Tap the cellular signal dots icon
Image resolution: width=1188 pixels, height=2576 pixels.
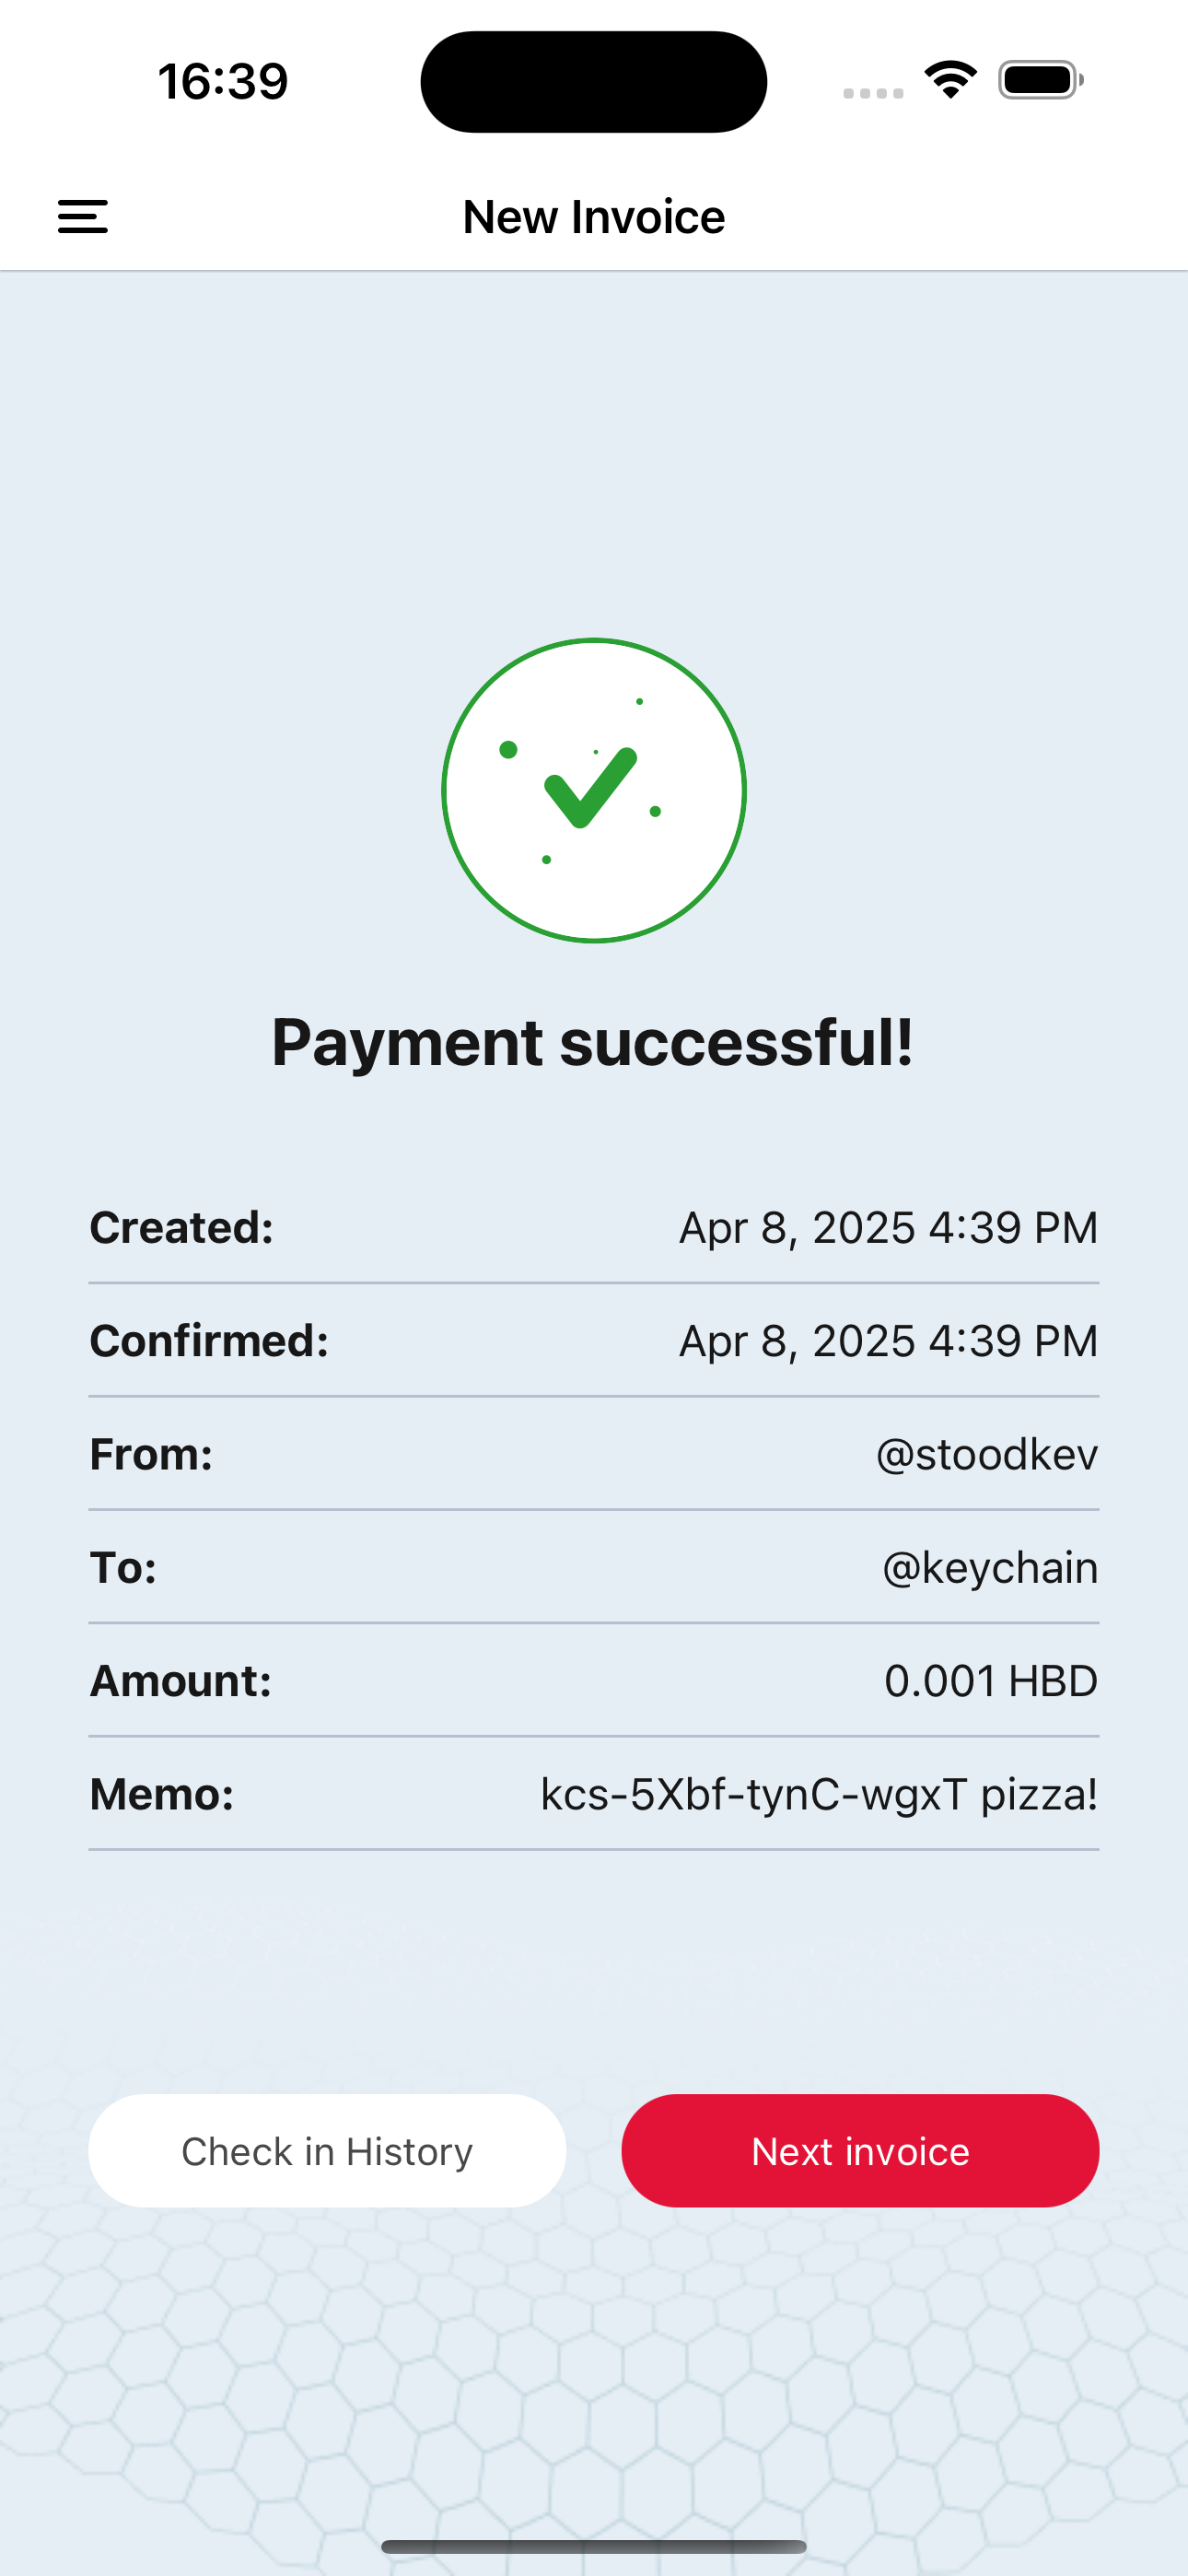point(873,93)
